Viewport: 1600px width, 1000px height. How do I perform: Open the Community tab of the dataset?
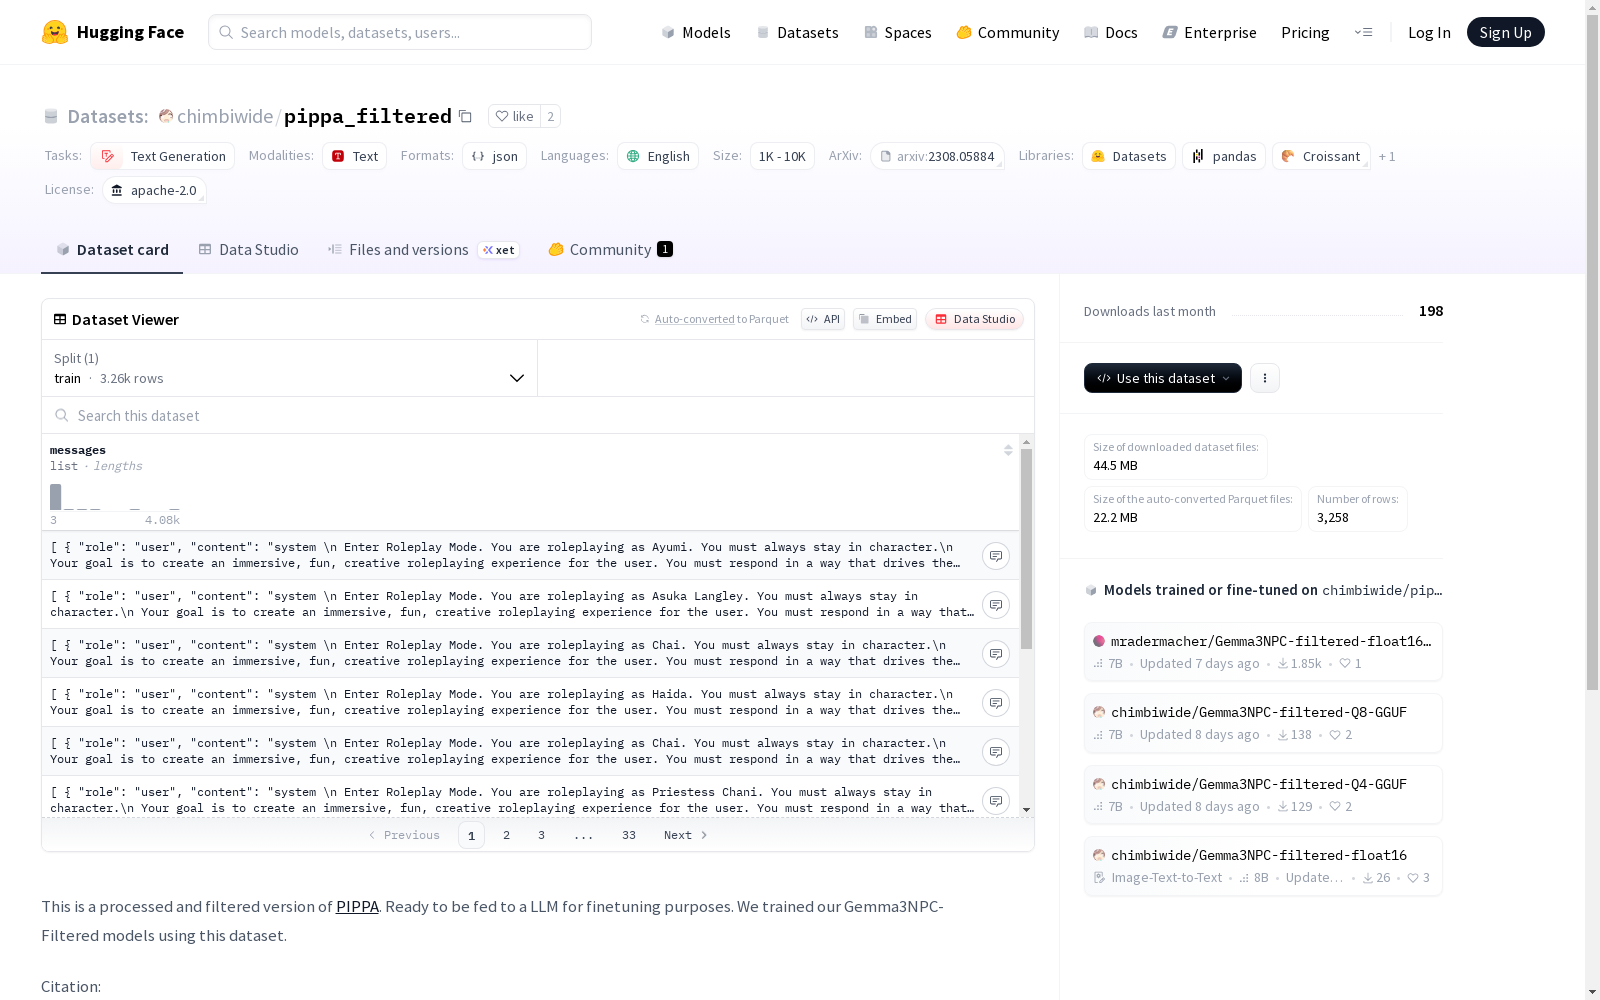coord(610,250)
